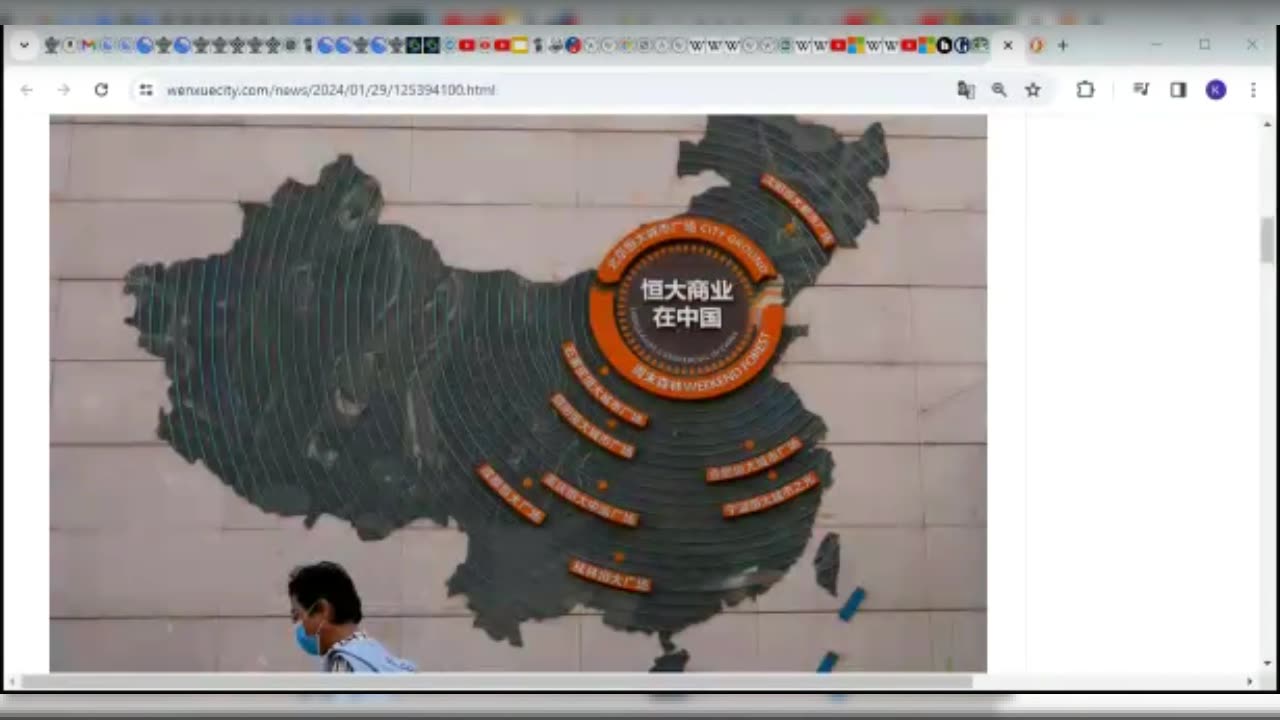Switch to the Gmail tab
The image size is (1280, 720).
[x=88, y=45]
